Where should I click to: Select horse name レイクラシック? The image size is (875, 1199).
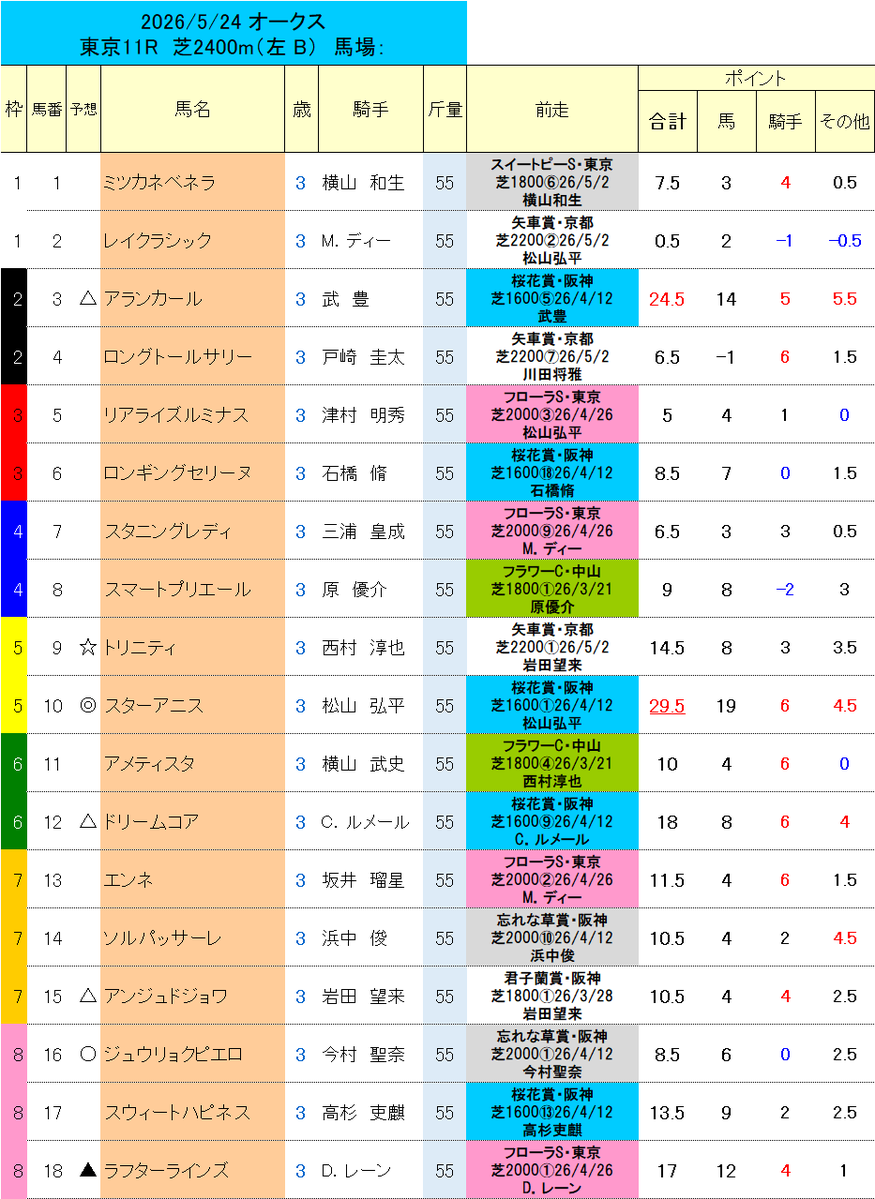click(x=158, y=241)
